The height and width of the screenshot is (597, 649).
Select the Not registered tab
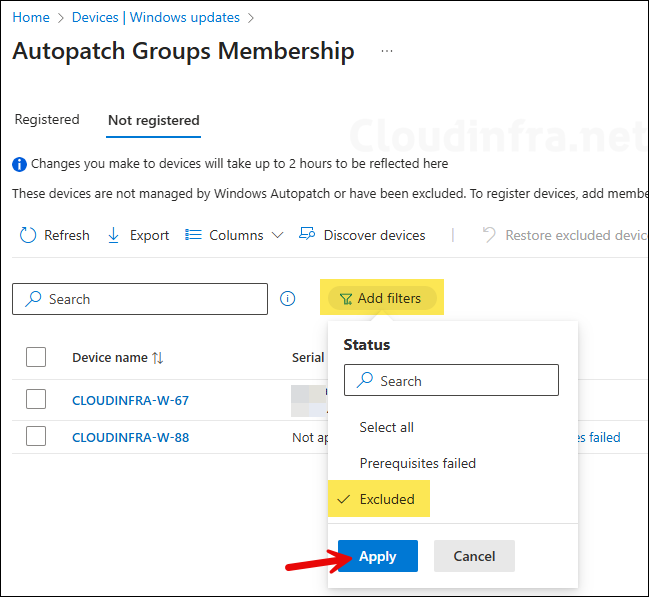[x=154, y=120]
